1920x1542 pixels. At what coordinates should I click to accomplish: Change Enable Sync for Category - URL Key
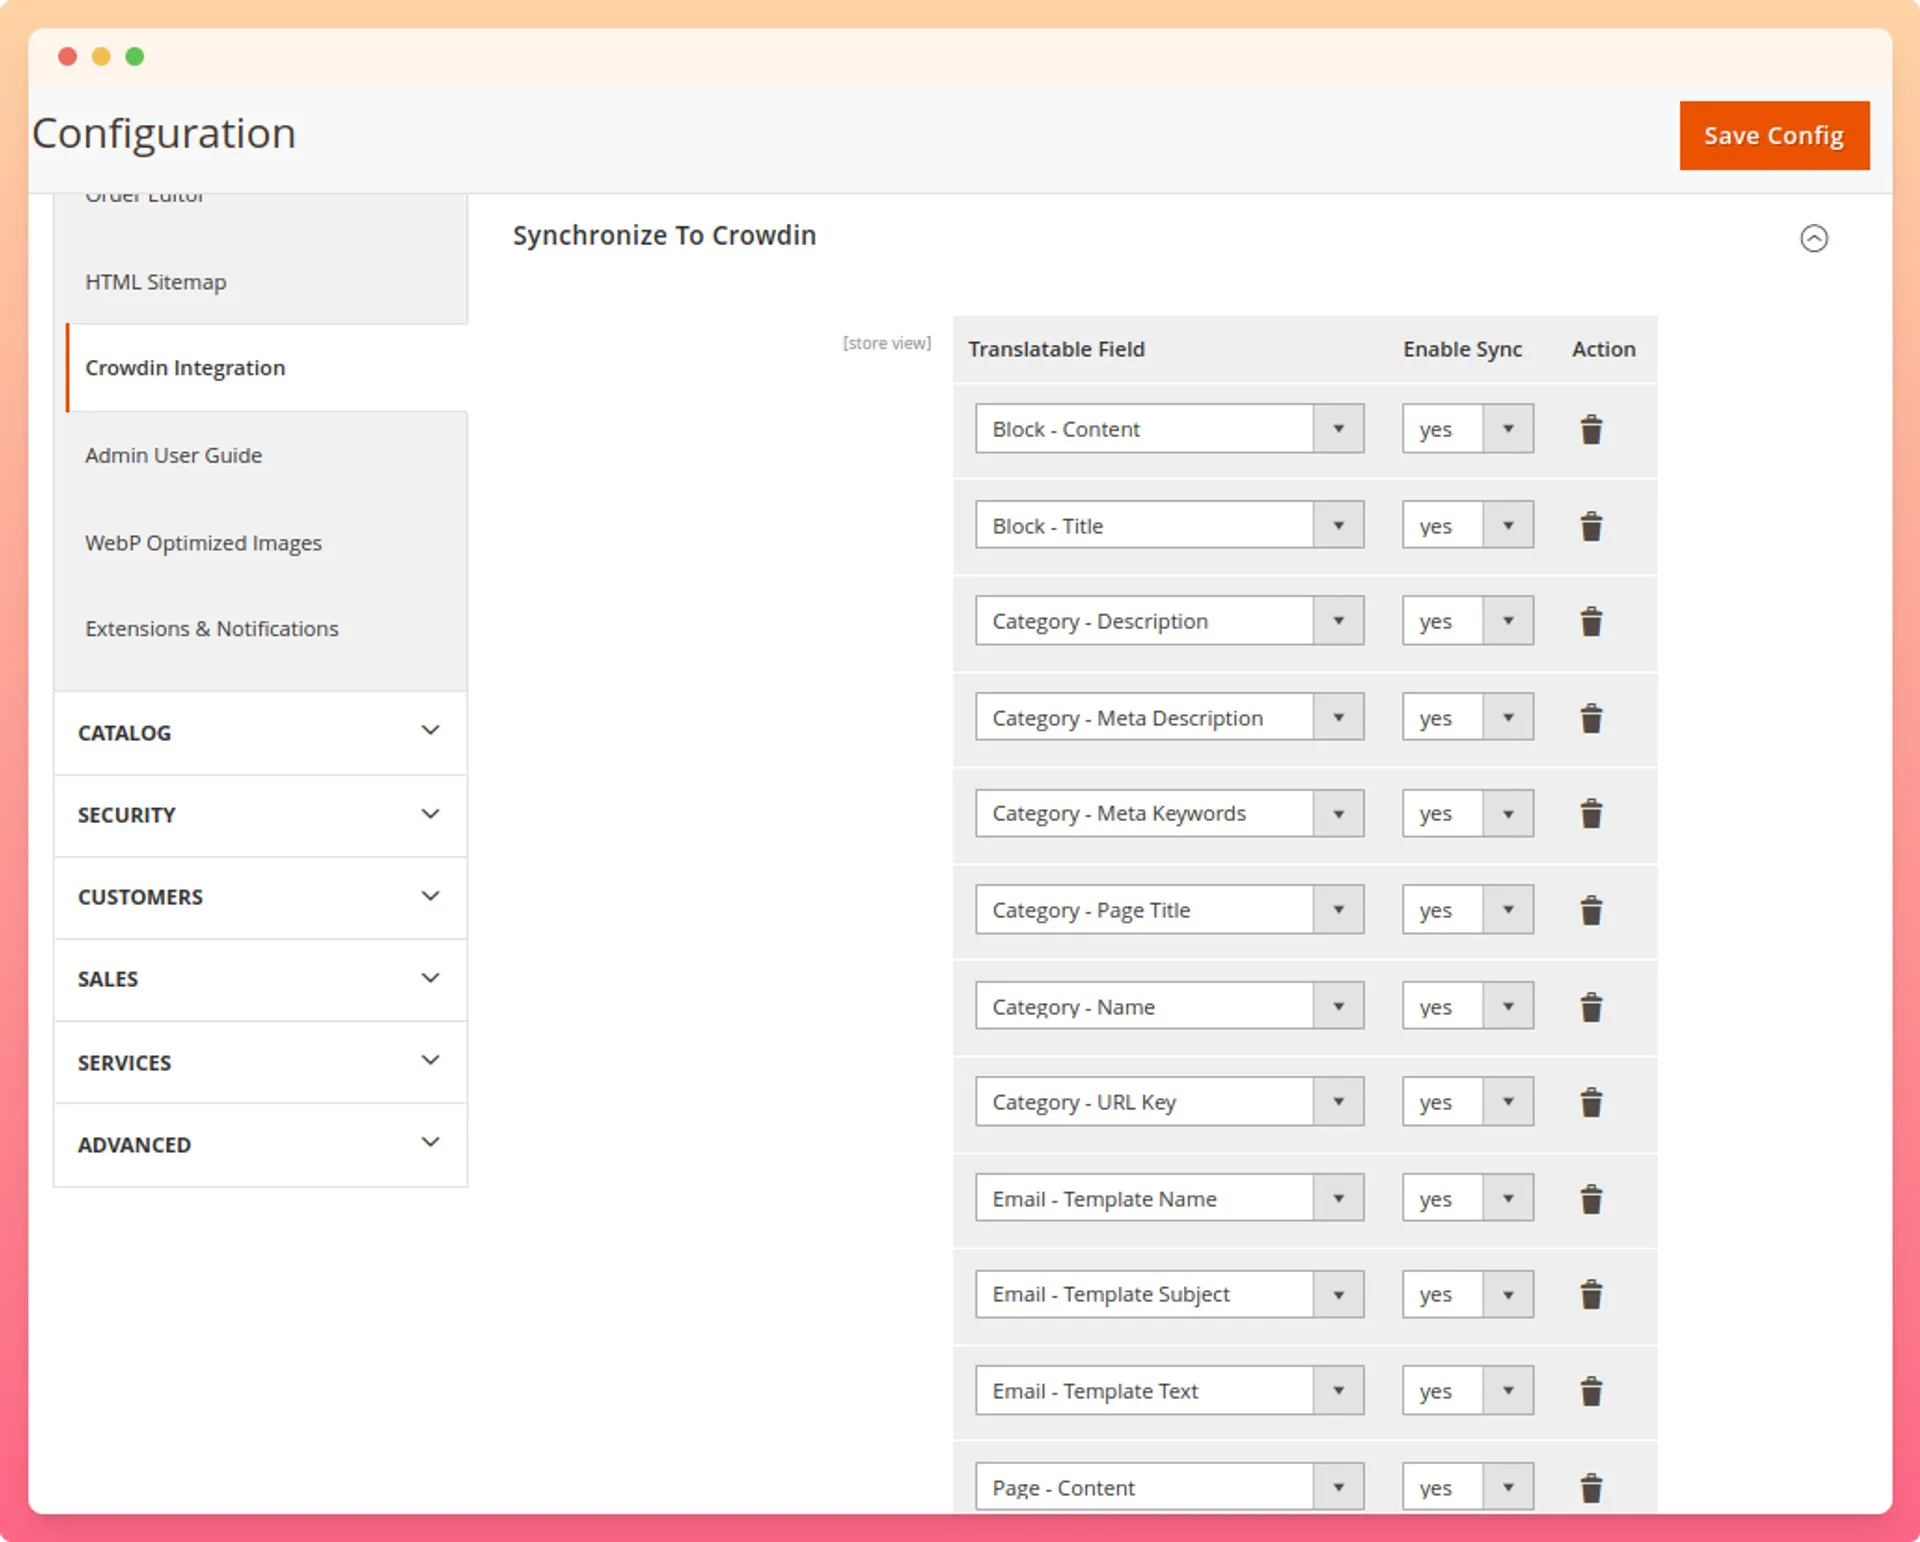(1467, 1102)
